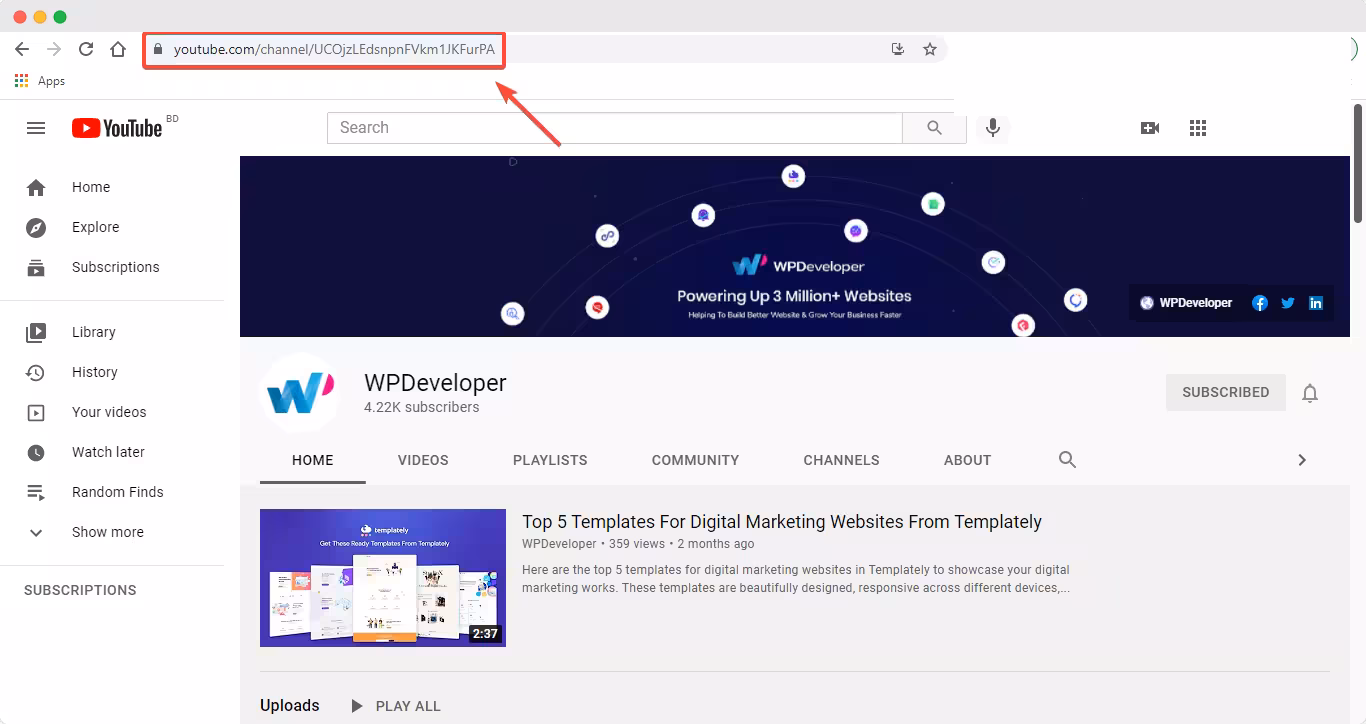Image resolution: width=1366 pixels, height=724 pixels.
Task: Click the browser forward arrow
Action: [54, 49]
